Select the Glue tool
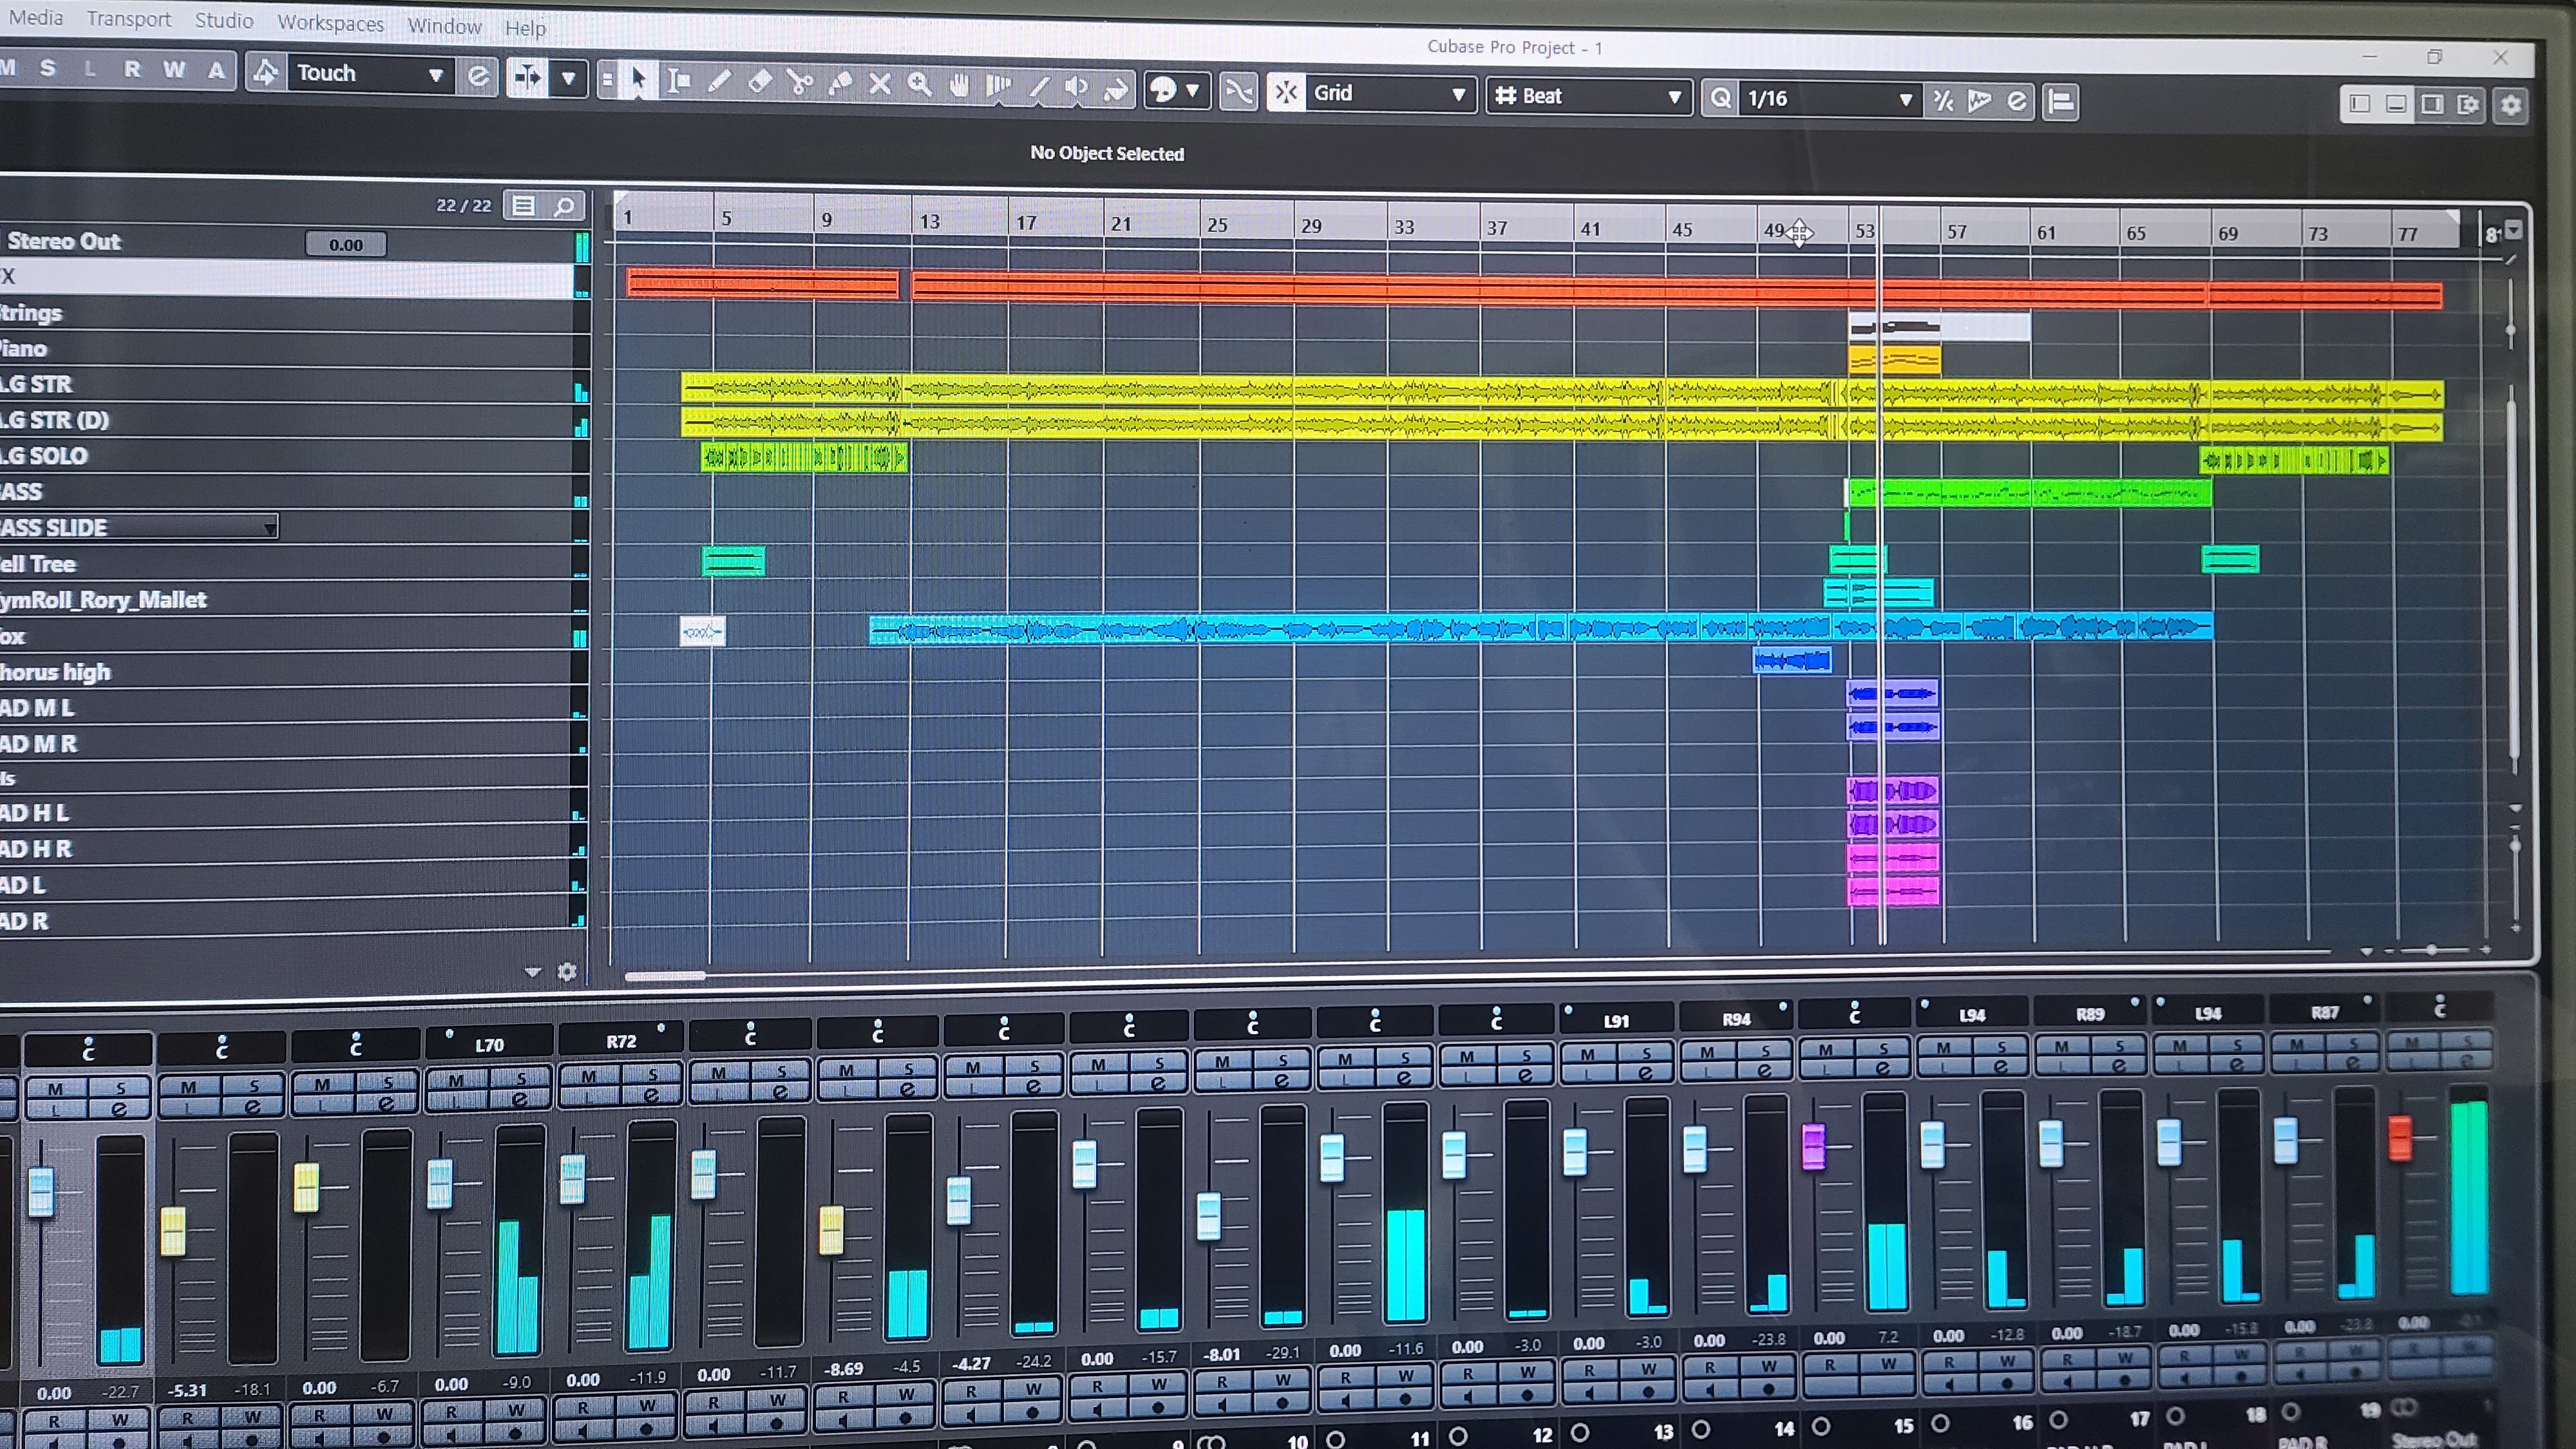 coord(840,83)
